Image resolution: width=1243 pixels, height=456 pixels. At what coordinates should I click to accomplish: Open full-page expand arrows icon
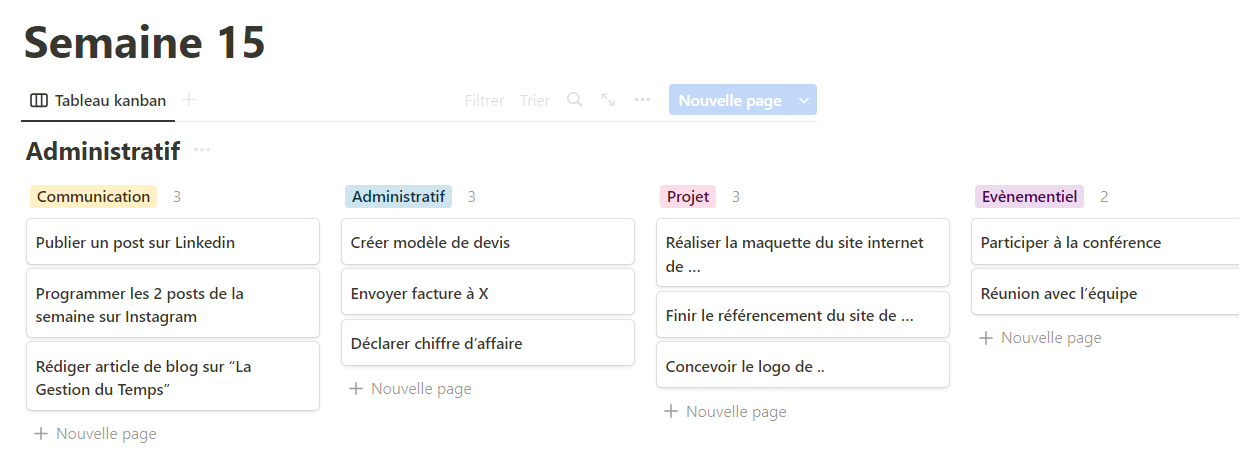tap(608, 100)
